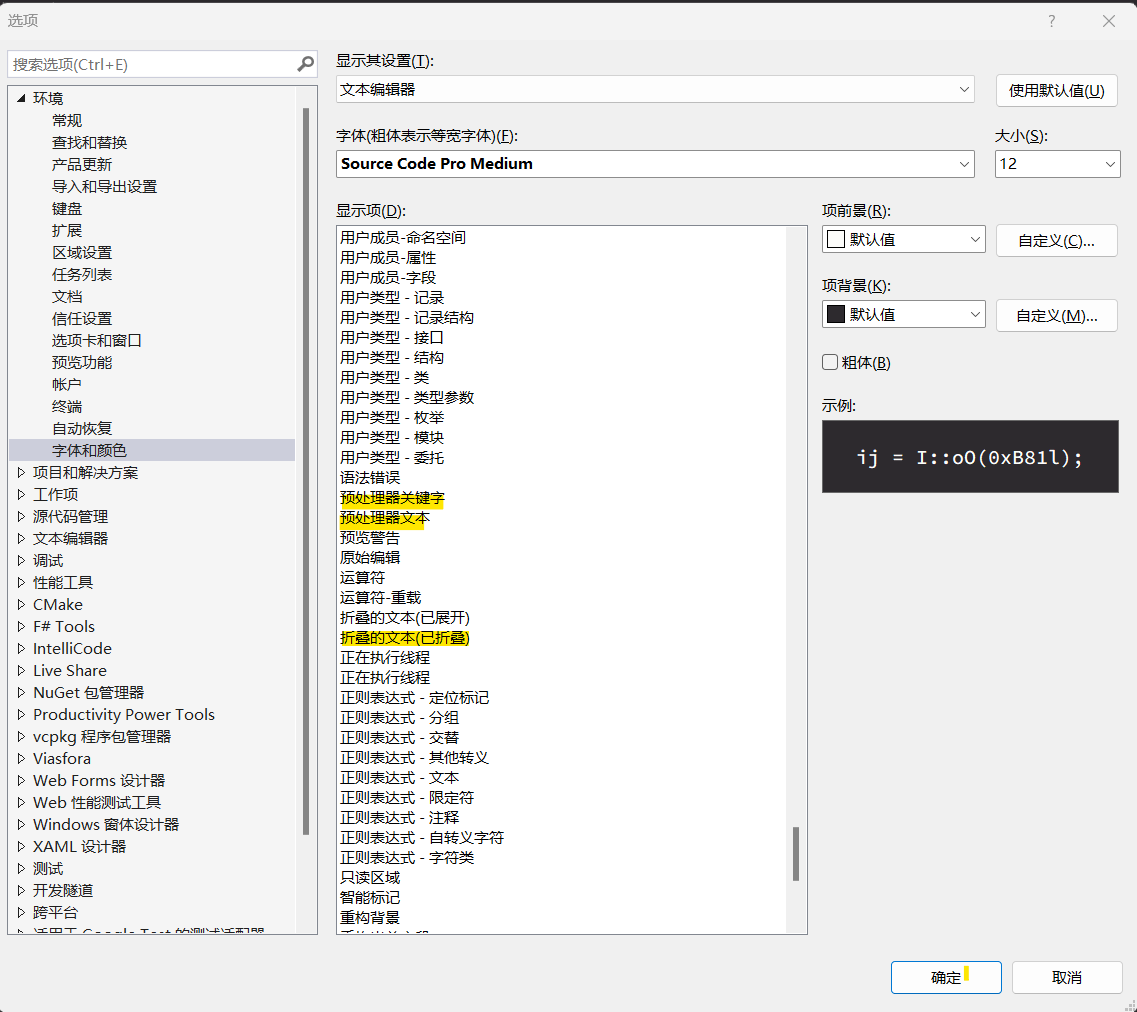Select 终端 tree item
The width and height of the screenshot is (1137, 1012).
(67, 407)
